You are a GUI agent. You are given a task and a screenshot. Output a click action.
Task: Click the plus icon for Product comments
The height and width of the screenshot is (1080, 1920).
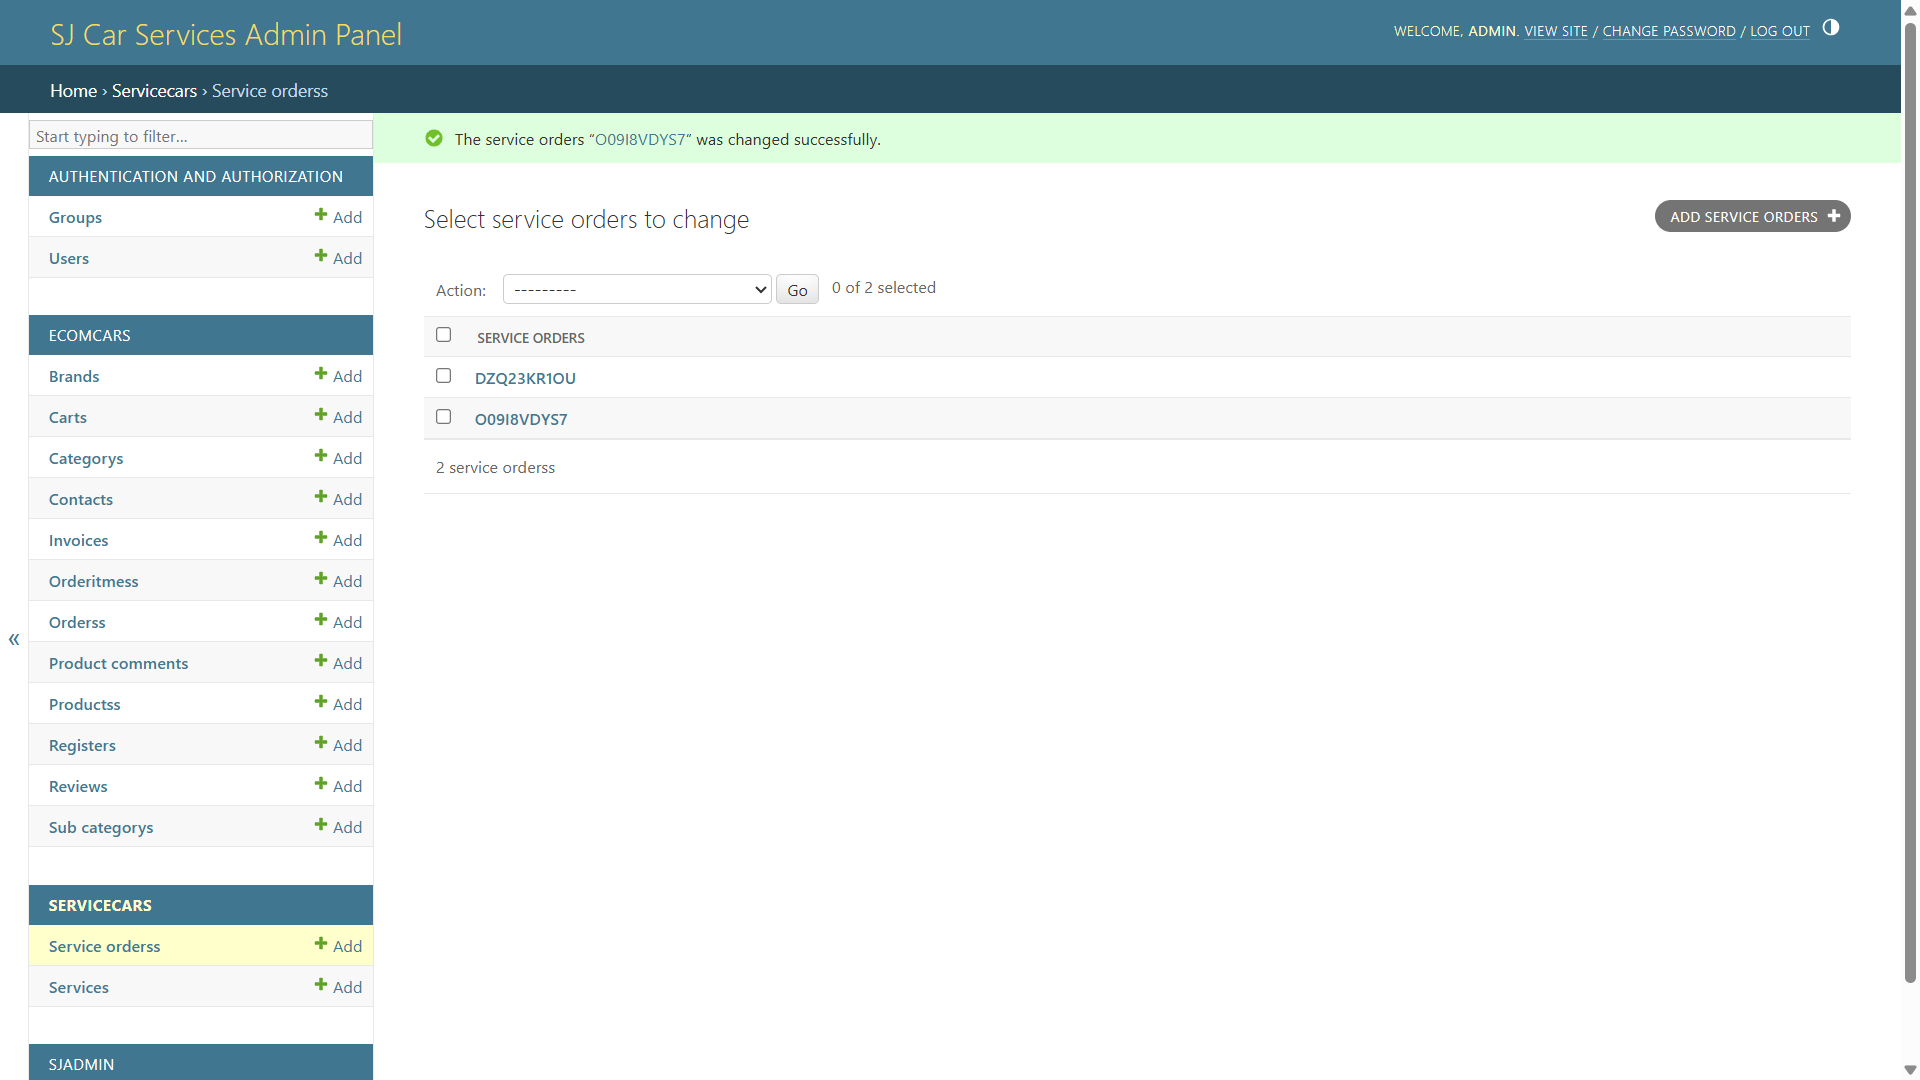(321, 661)
